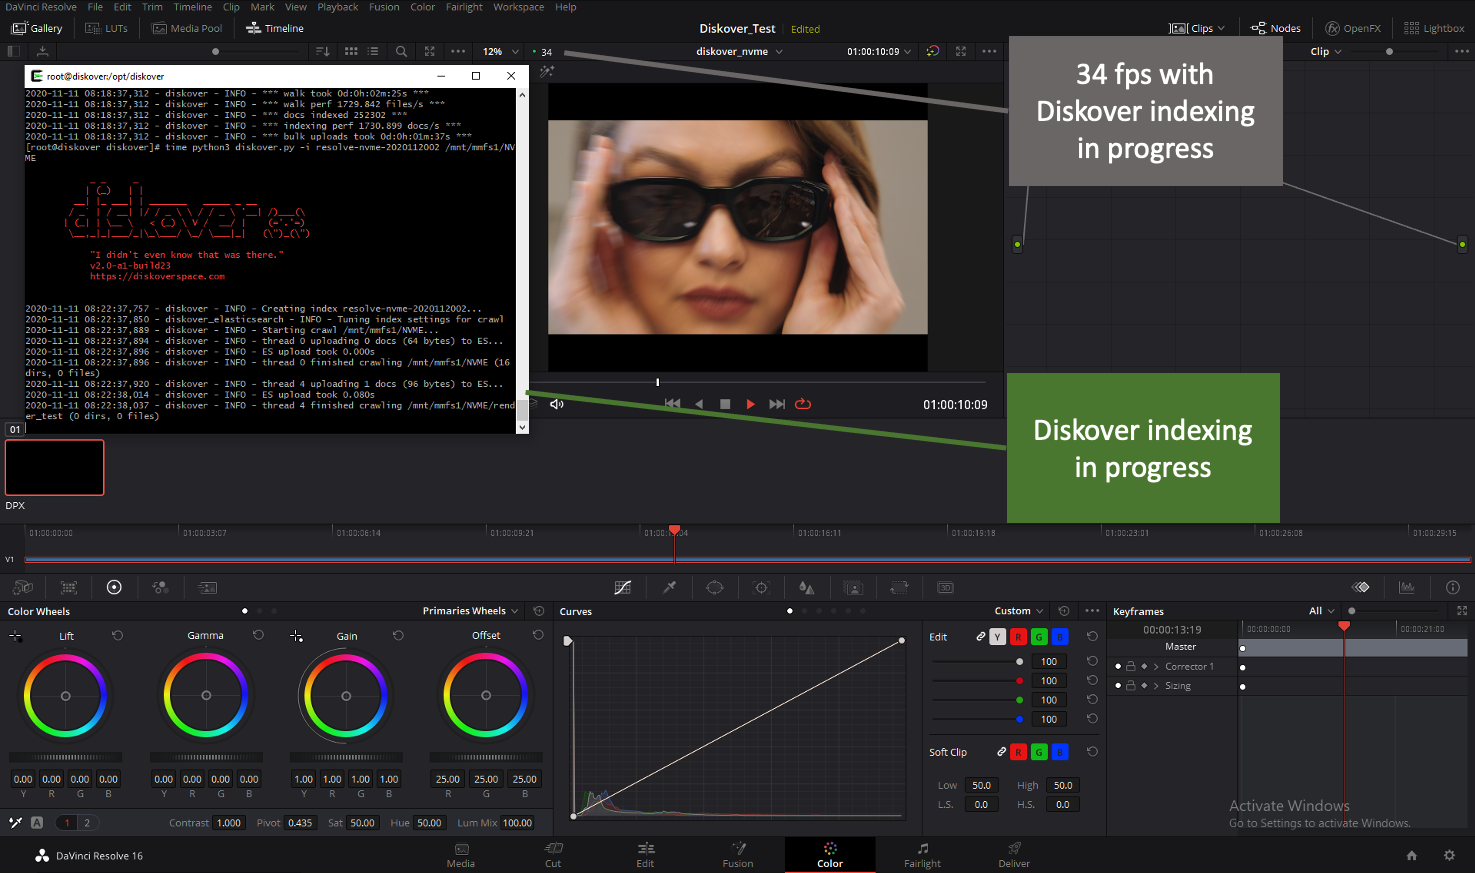1475x873 pixels.
Task: Open the Clips thumbnail view
Action: pos(1197,28)
